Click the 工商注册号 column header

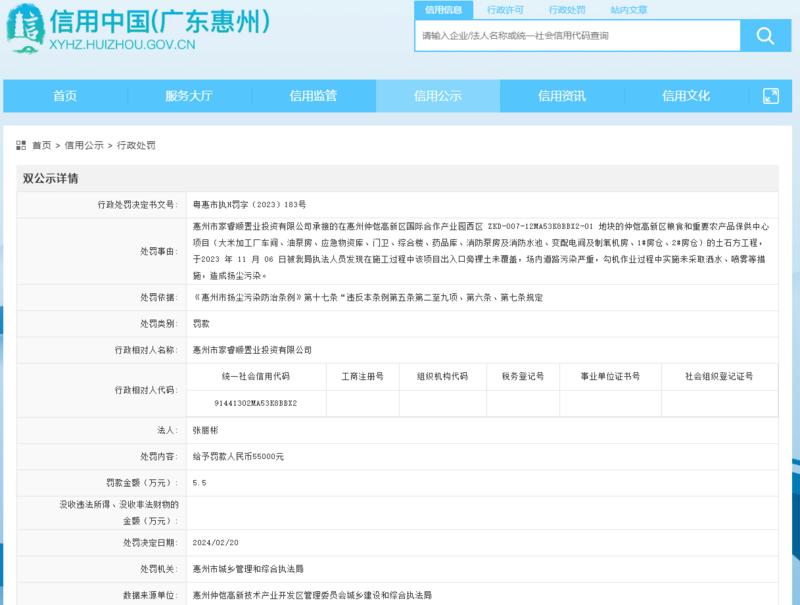pyautogui.click(x=363, y=376)
